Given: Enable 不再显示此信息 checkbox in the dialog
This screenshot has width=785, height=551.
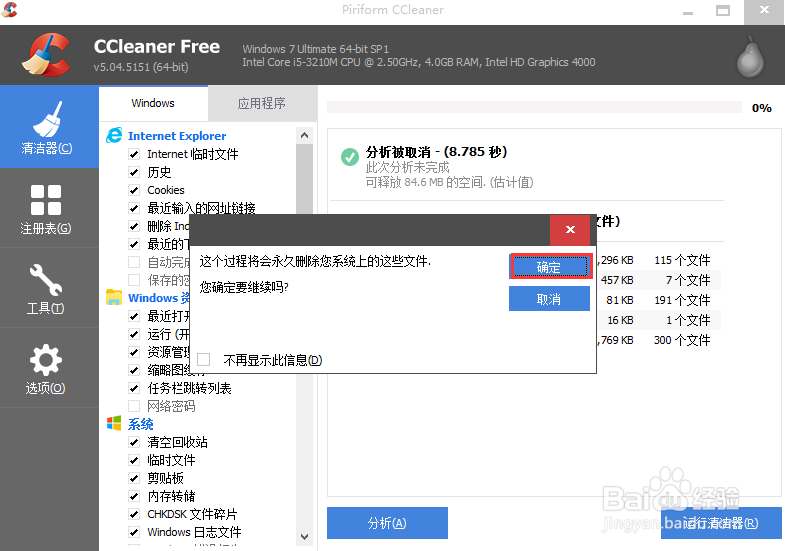Looking at the screenshot, I should [x=204, y=360].
